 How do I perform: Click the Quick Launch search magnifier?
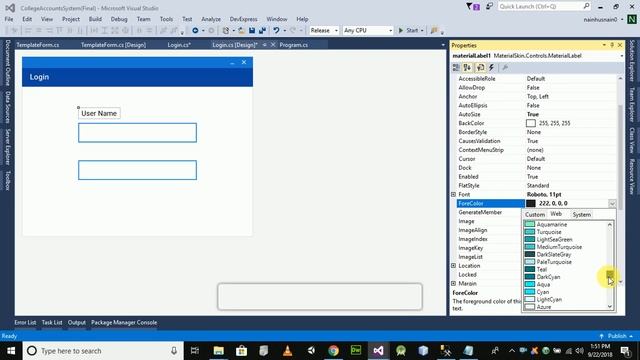pos(586,6)
